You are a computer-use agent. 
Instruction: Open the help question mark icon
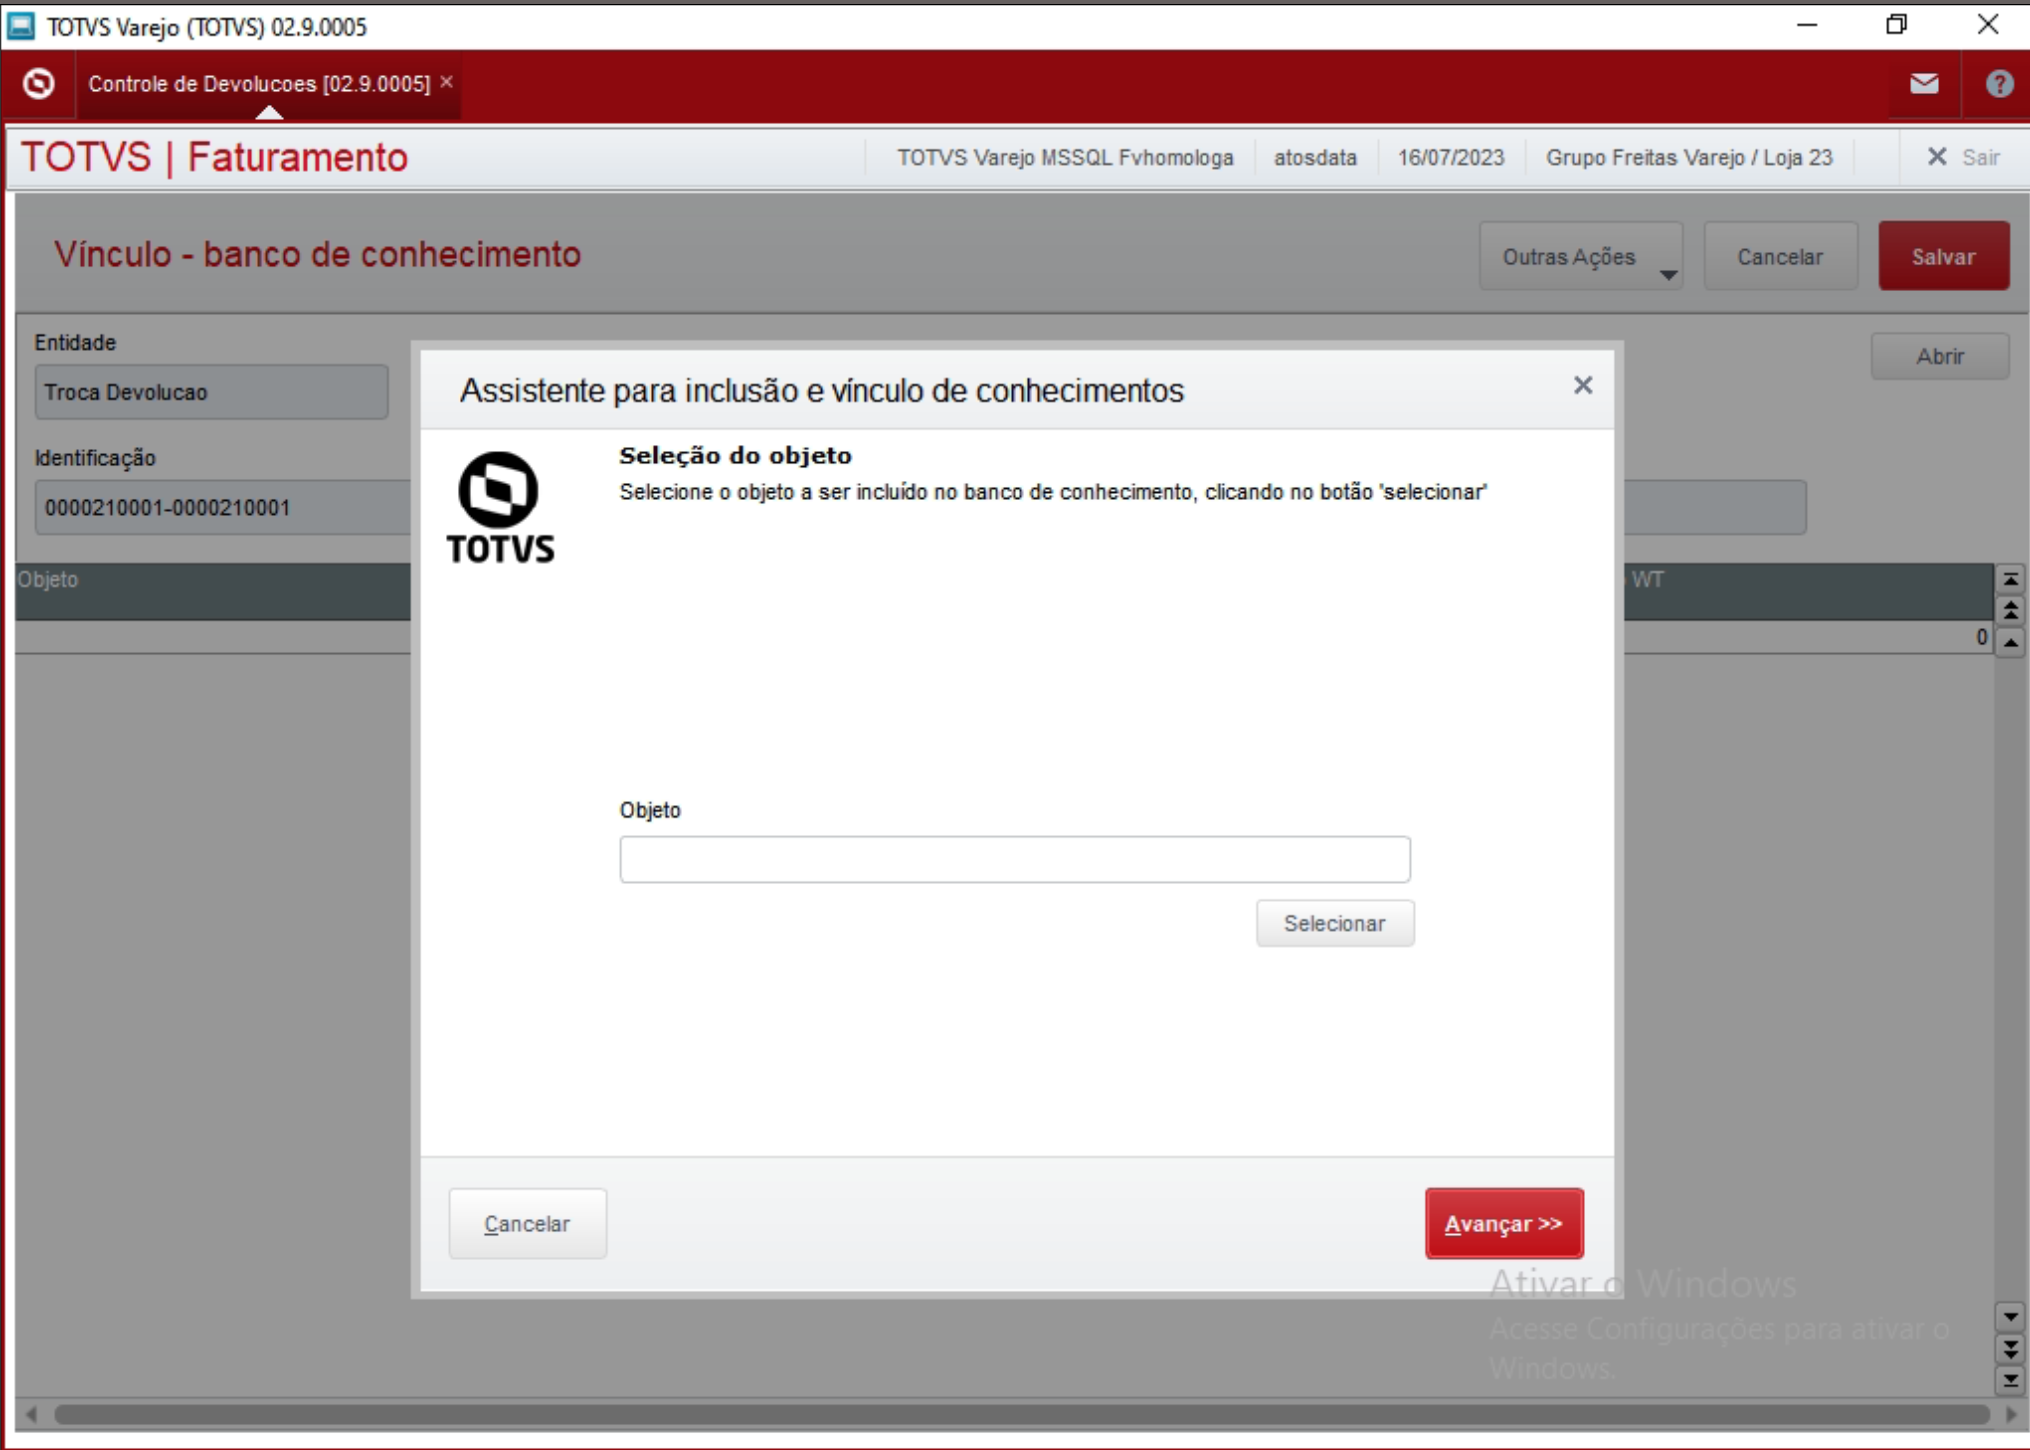tap(1999, 84)
